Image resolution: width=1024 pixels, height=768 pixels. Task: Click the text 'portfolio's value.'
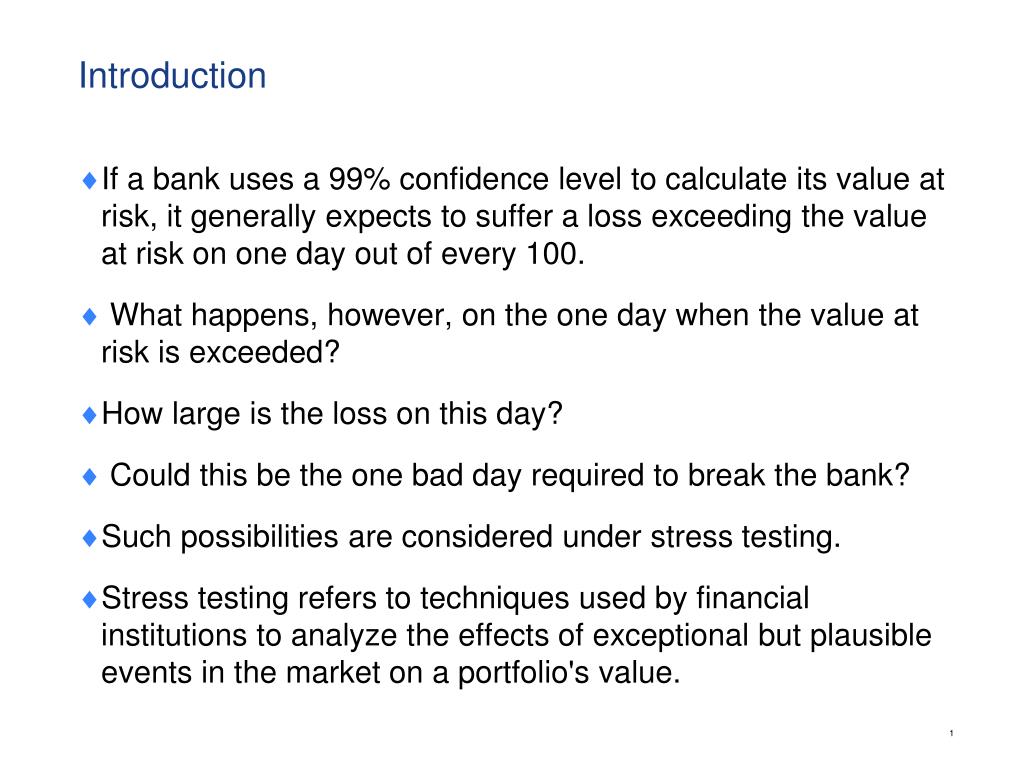pyautogui.click(x=569, y=673)
